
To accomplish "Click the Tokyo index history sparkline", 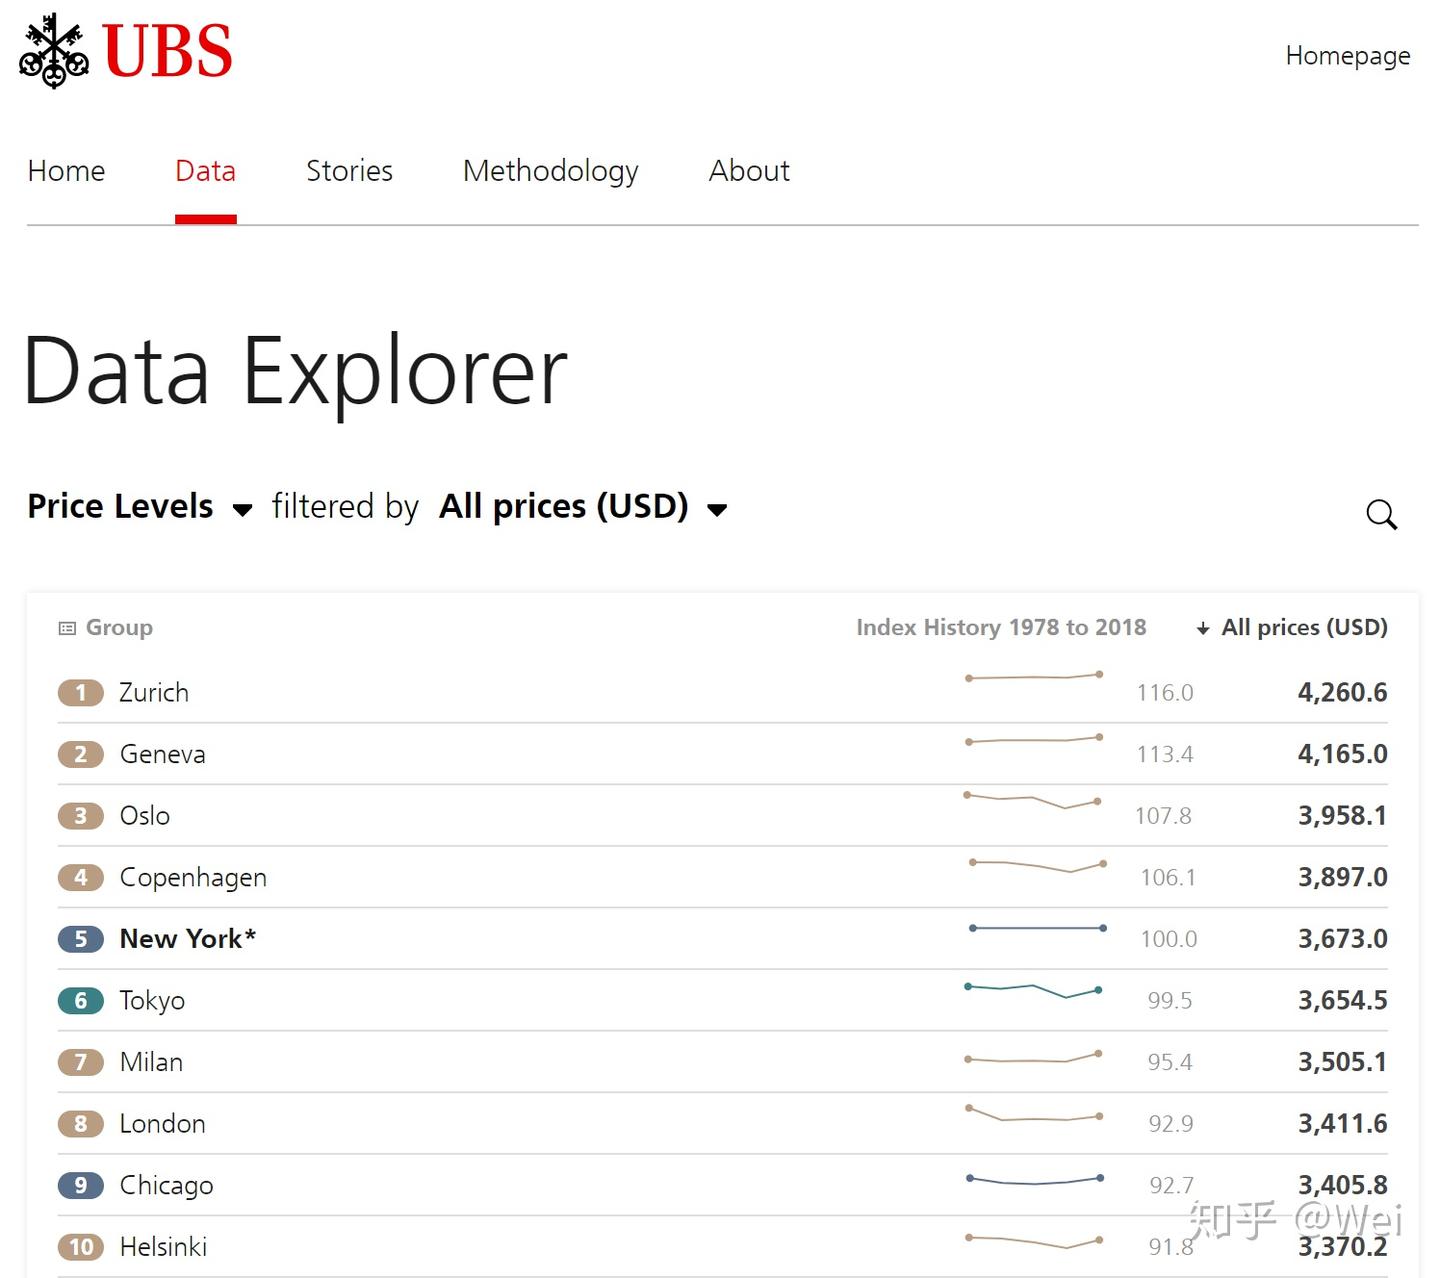I will (1033, 991).
